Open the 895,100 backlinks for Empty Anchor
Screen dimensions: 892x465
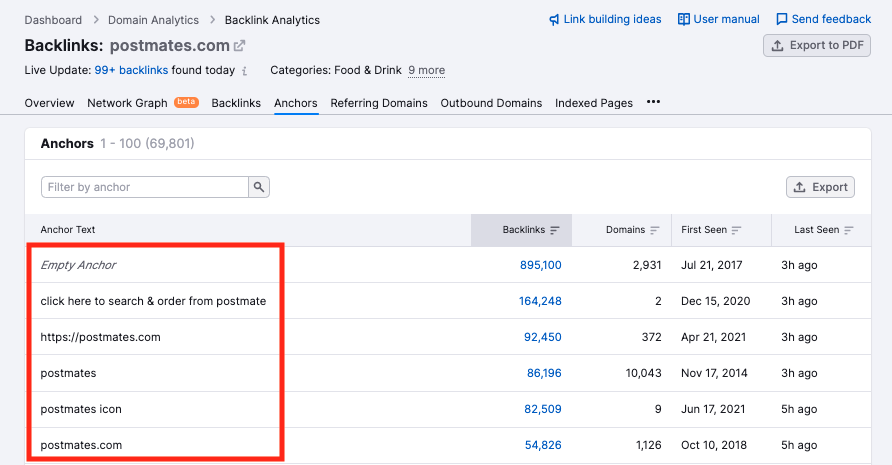540,265
